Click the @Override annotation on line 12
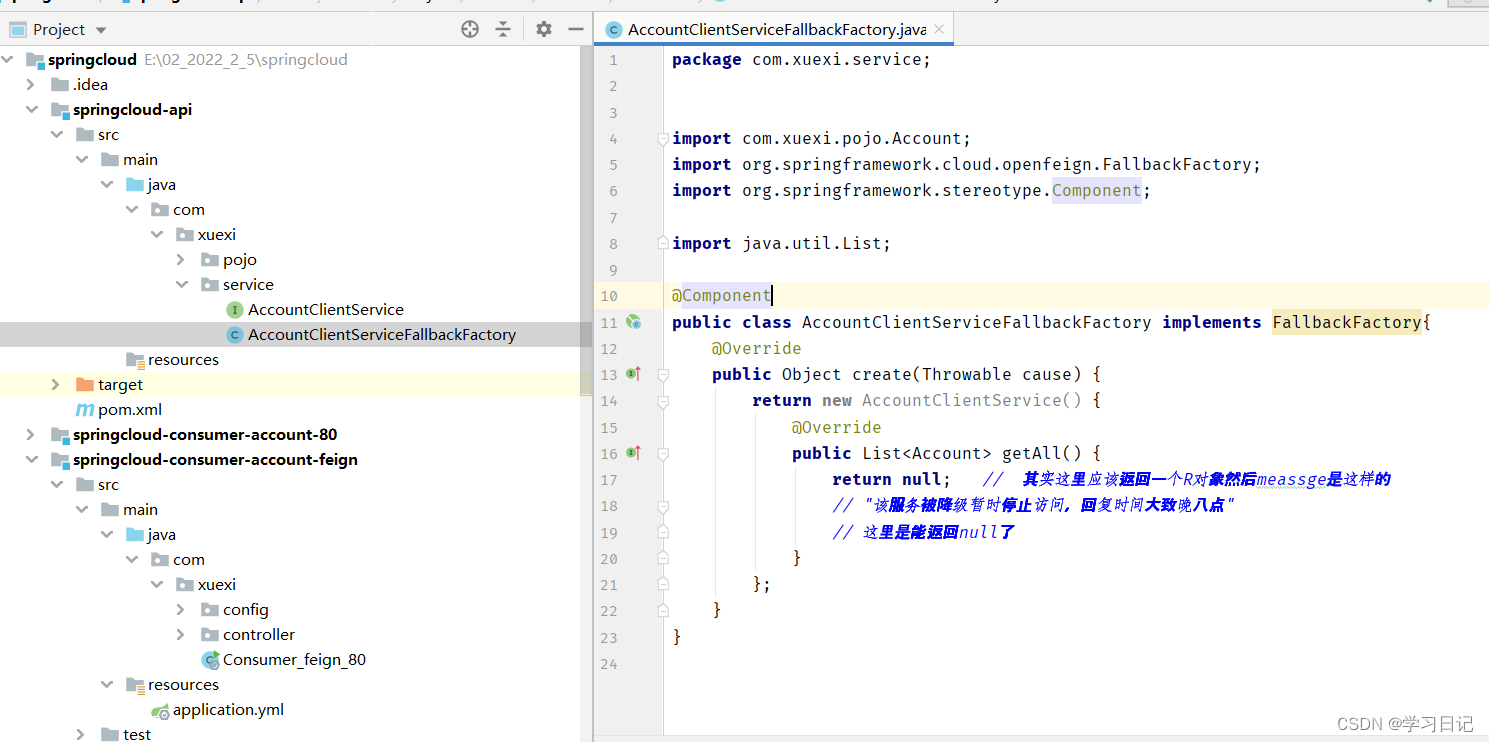 [756, 348]
